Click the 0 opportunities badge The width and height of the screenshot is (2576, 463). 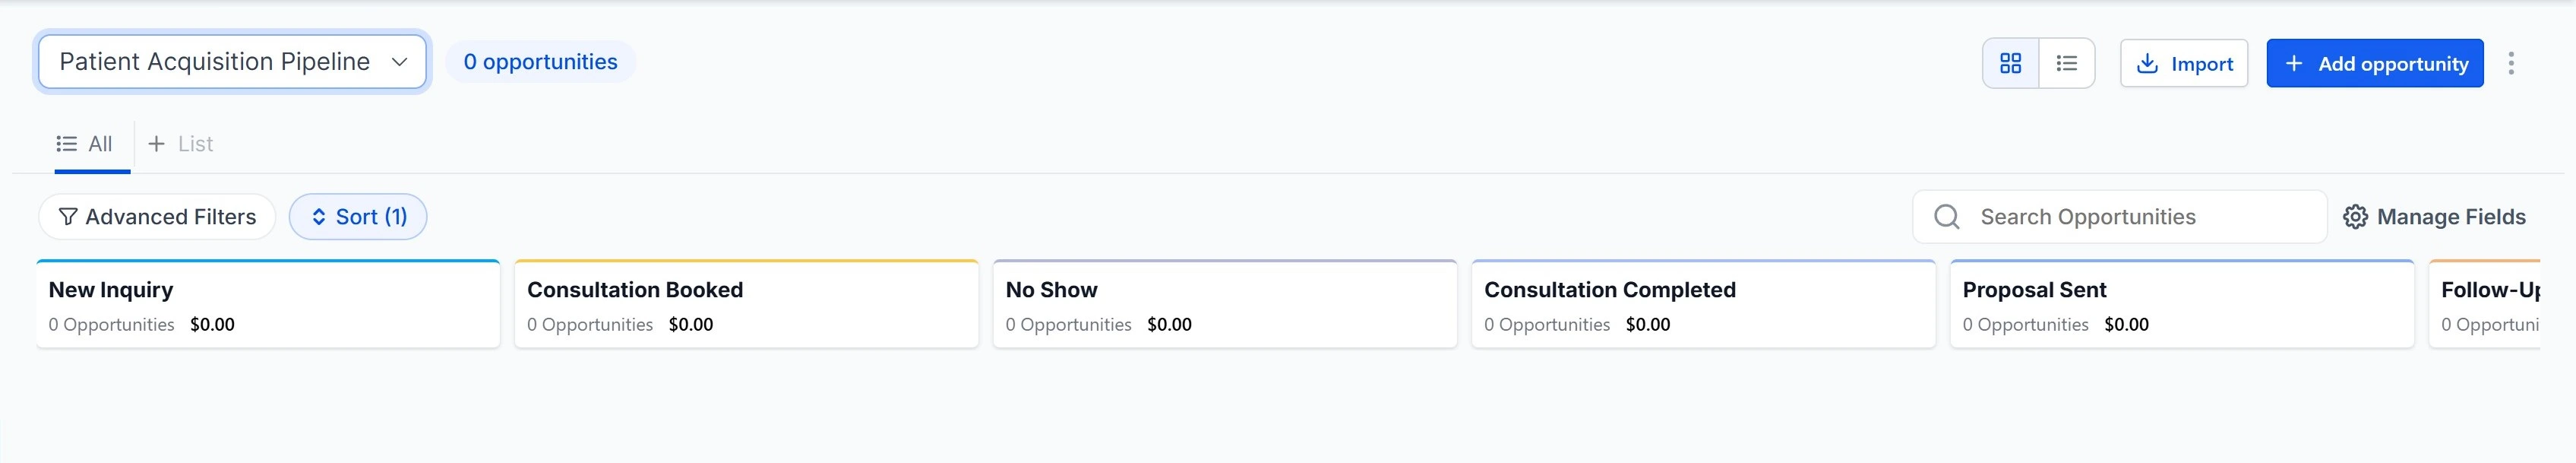540,62
